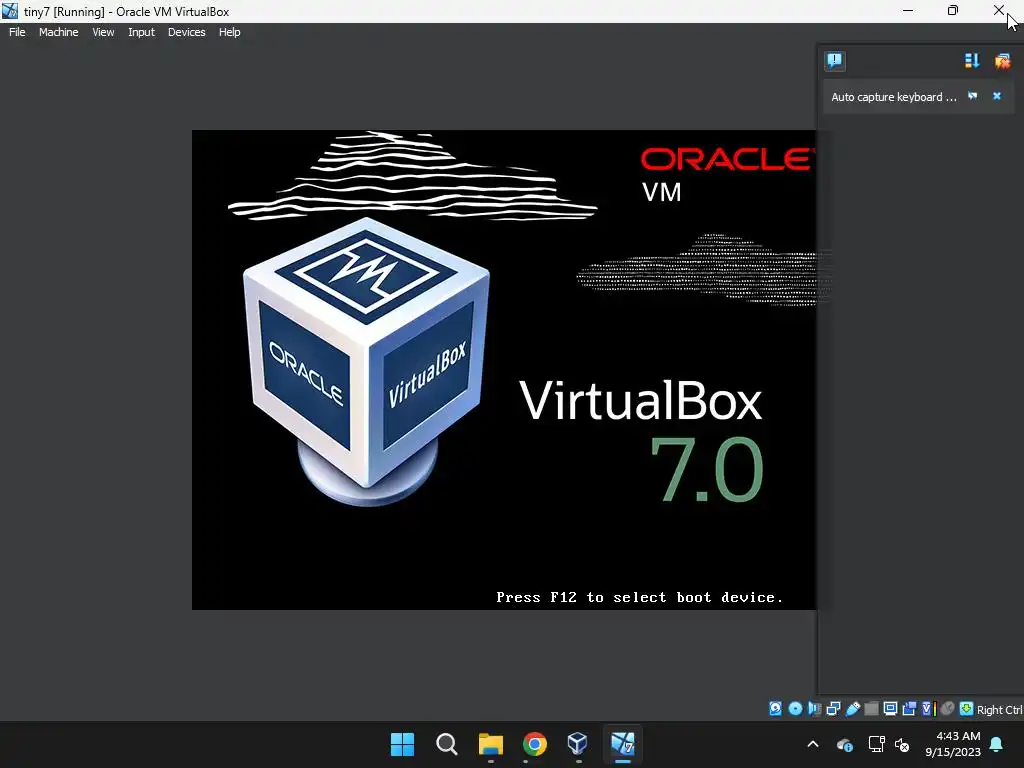Click the VirtualBox title bar app icon
The image size is (1024, 768).
10,11
